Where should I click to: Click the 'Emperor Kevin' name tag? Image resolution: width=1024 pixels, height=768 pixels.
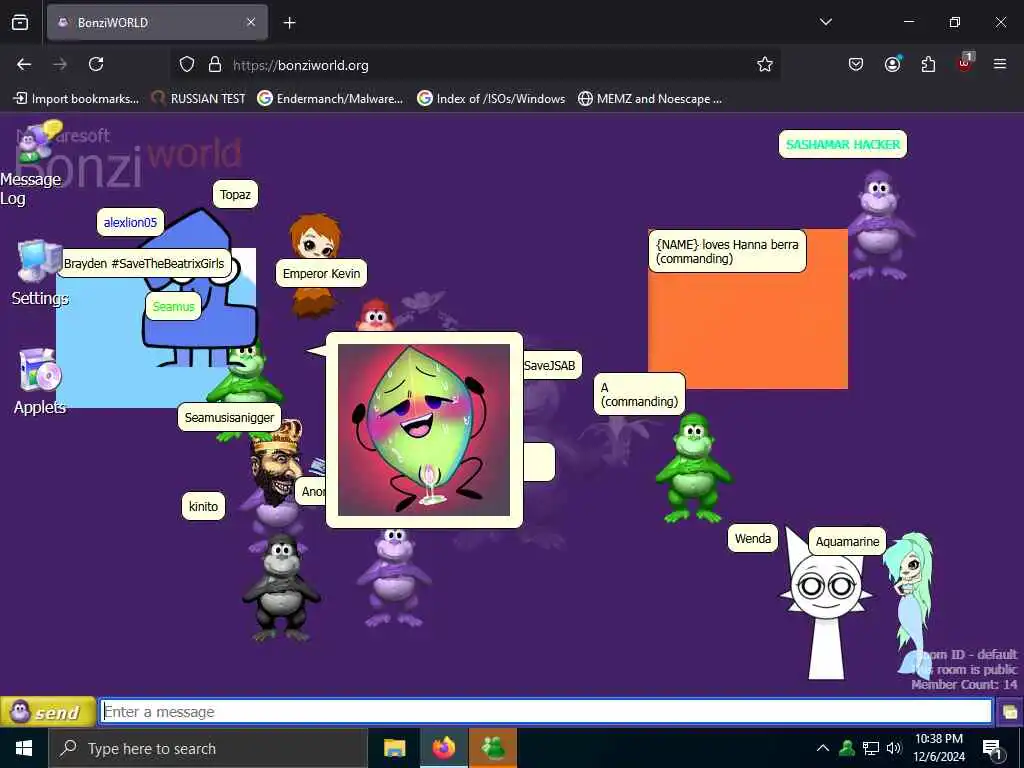pos(321,274)
